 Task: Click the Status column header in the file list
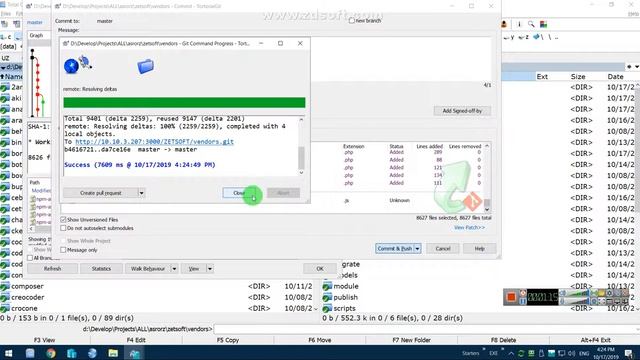(396, 146)
